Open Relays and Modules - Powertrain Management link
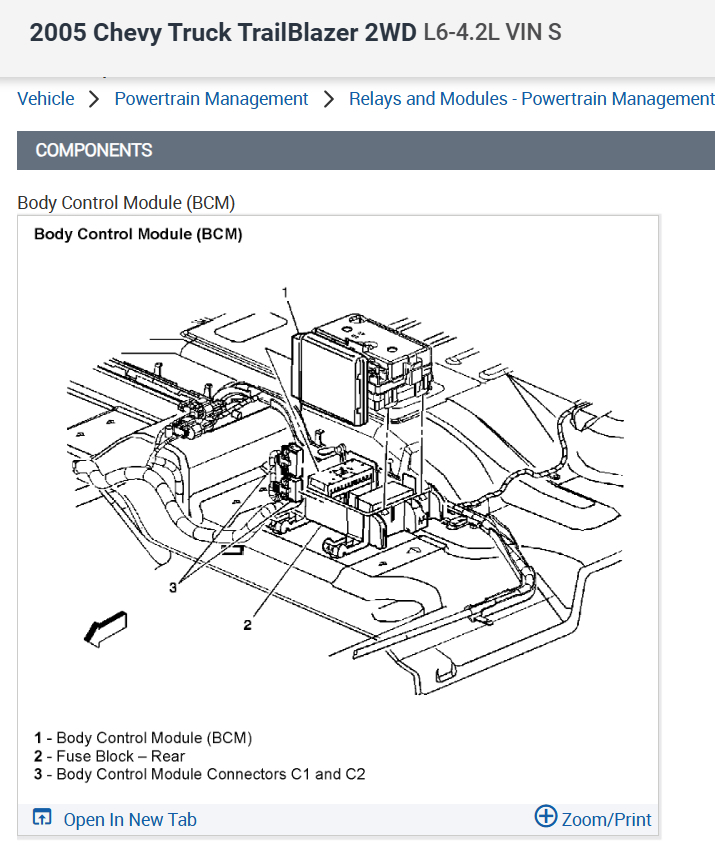 point(532,99)
